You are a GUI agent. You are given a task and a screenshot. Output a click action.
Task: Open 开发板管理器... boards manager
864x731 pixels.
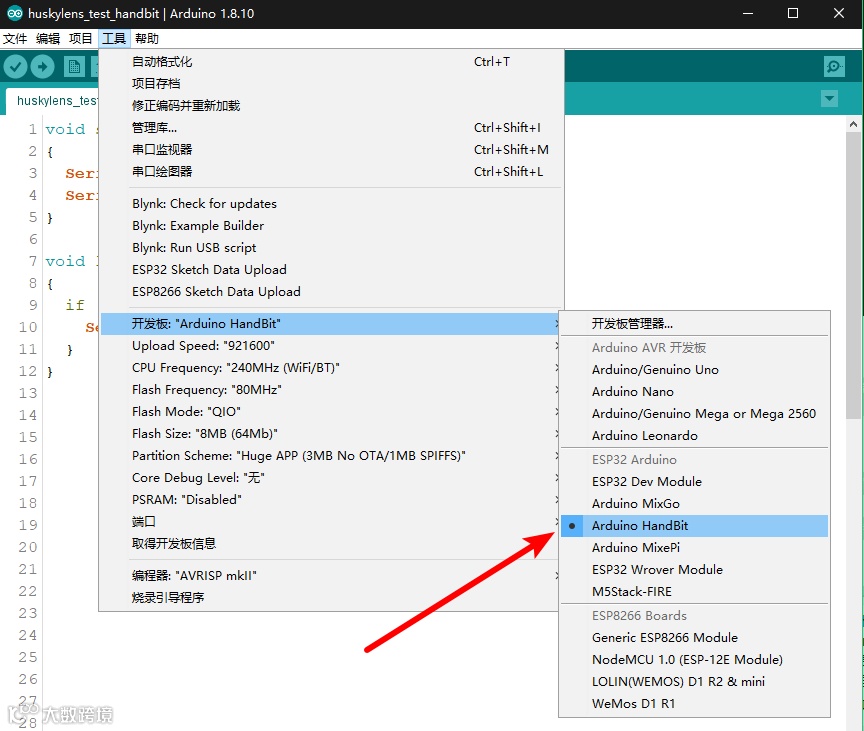pos(694,324)
